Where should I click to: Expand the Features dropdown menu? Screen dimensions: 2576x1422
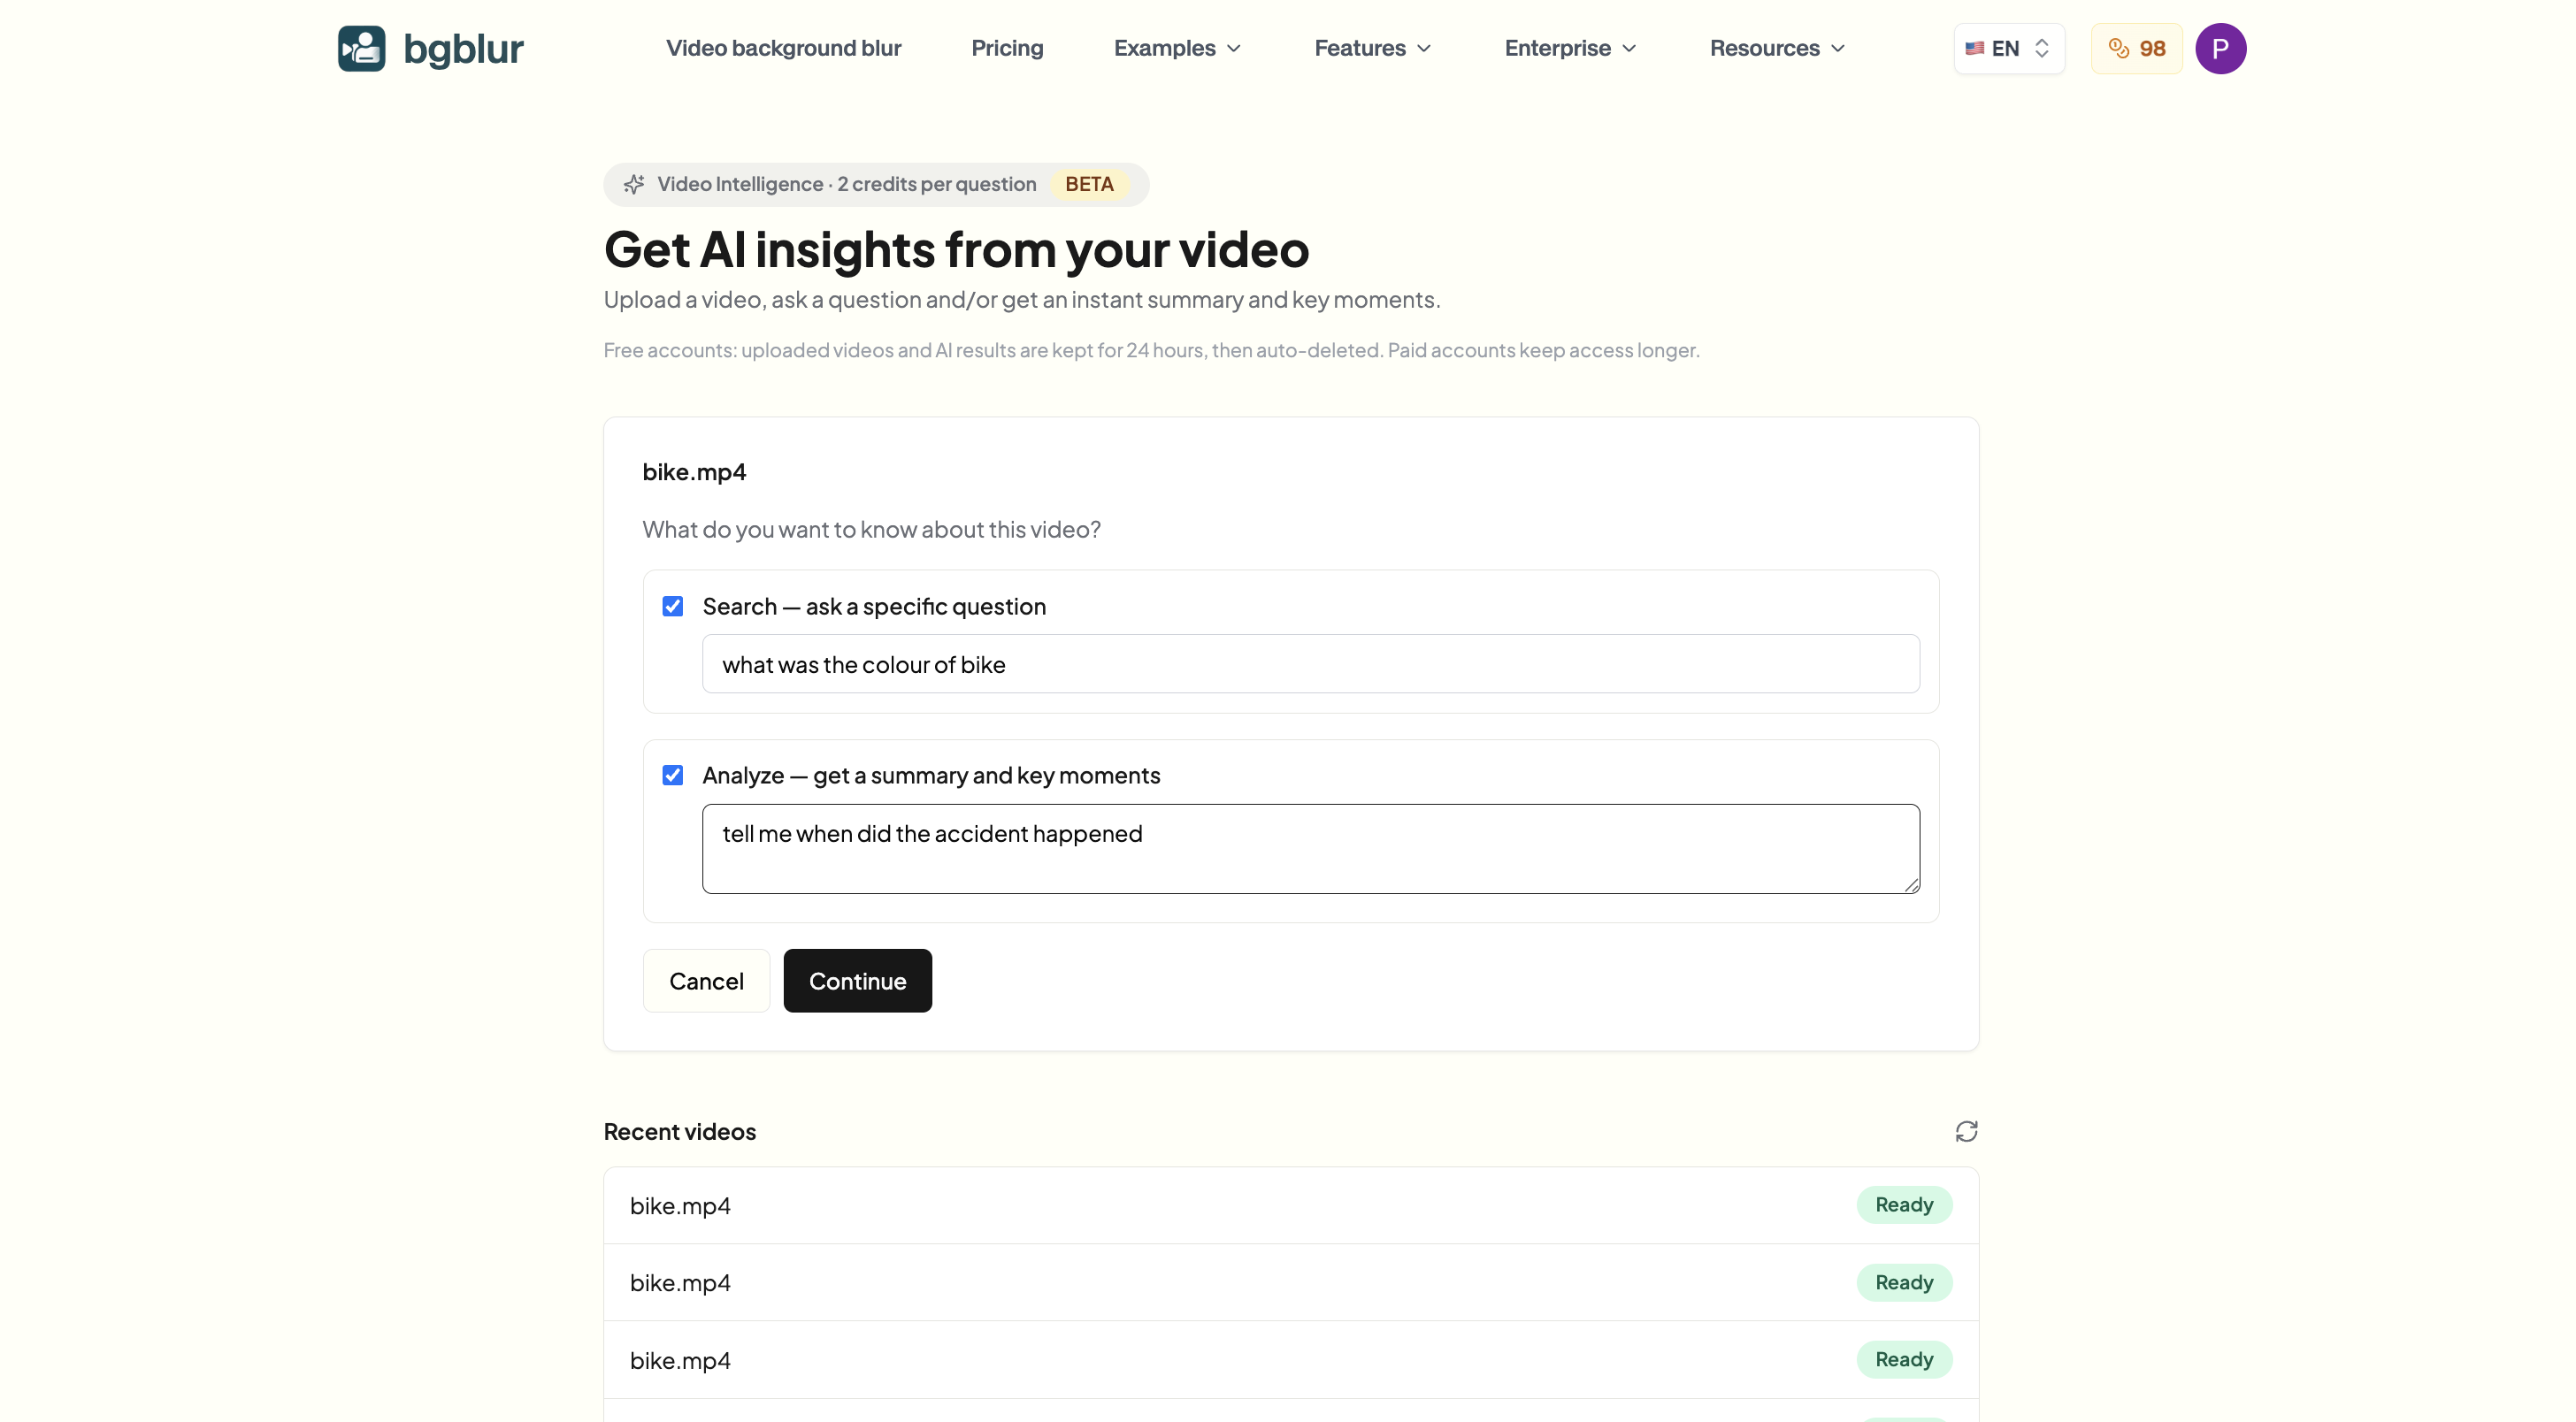point(1372,48)
